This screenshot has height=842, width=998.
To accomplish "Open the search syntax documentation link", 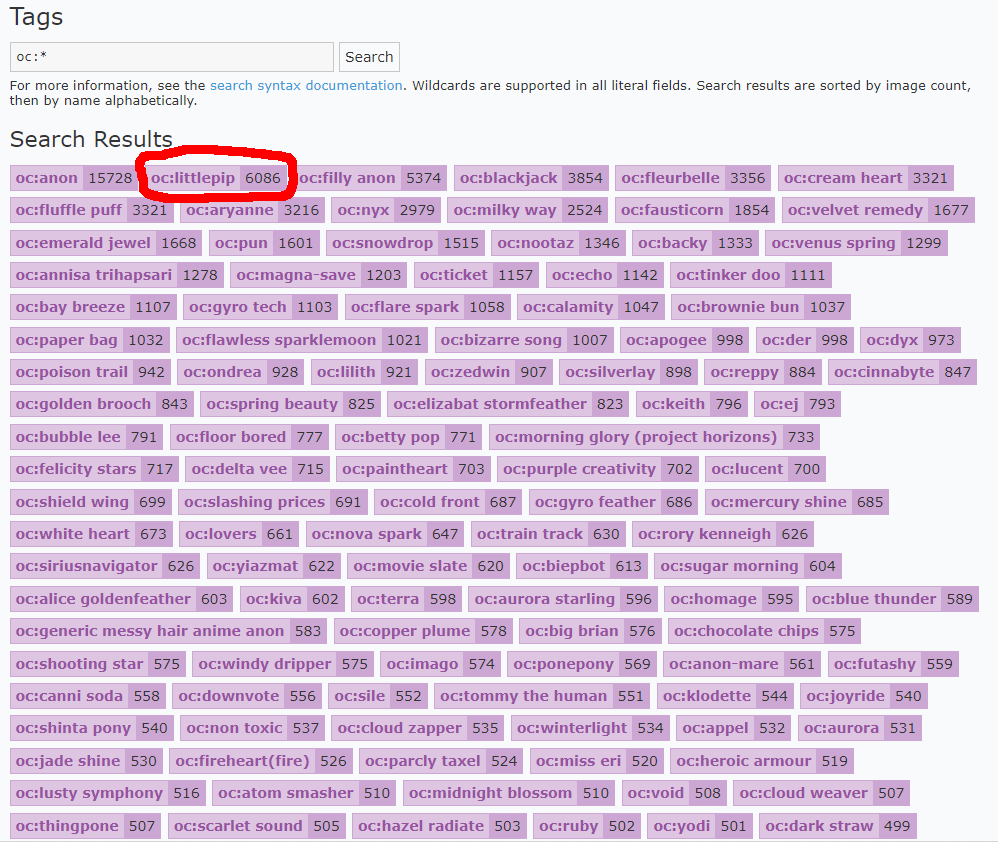I will [306, 85].
